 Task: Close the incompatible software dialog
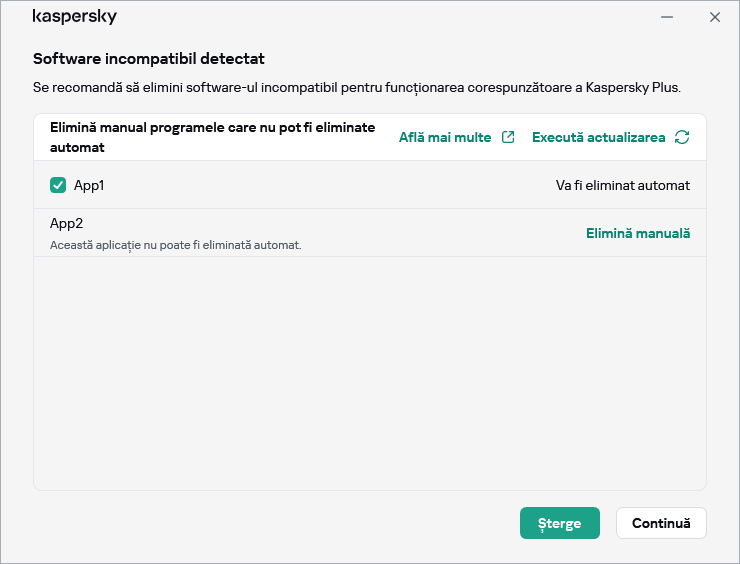pyautogui.click(x=714, y=17)
